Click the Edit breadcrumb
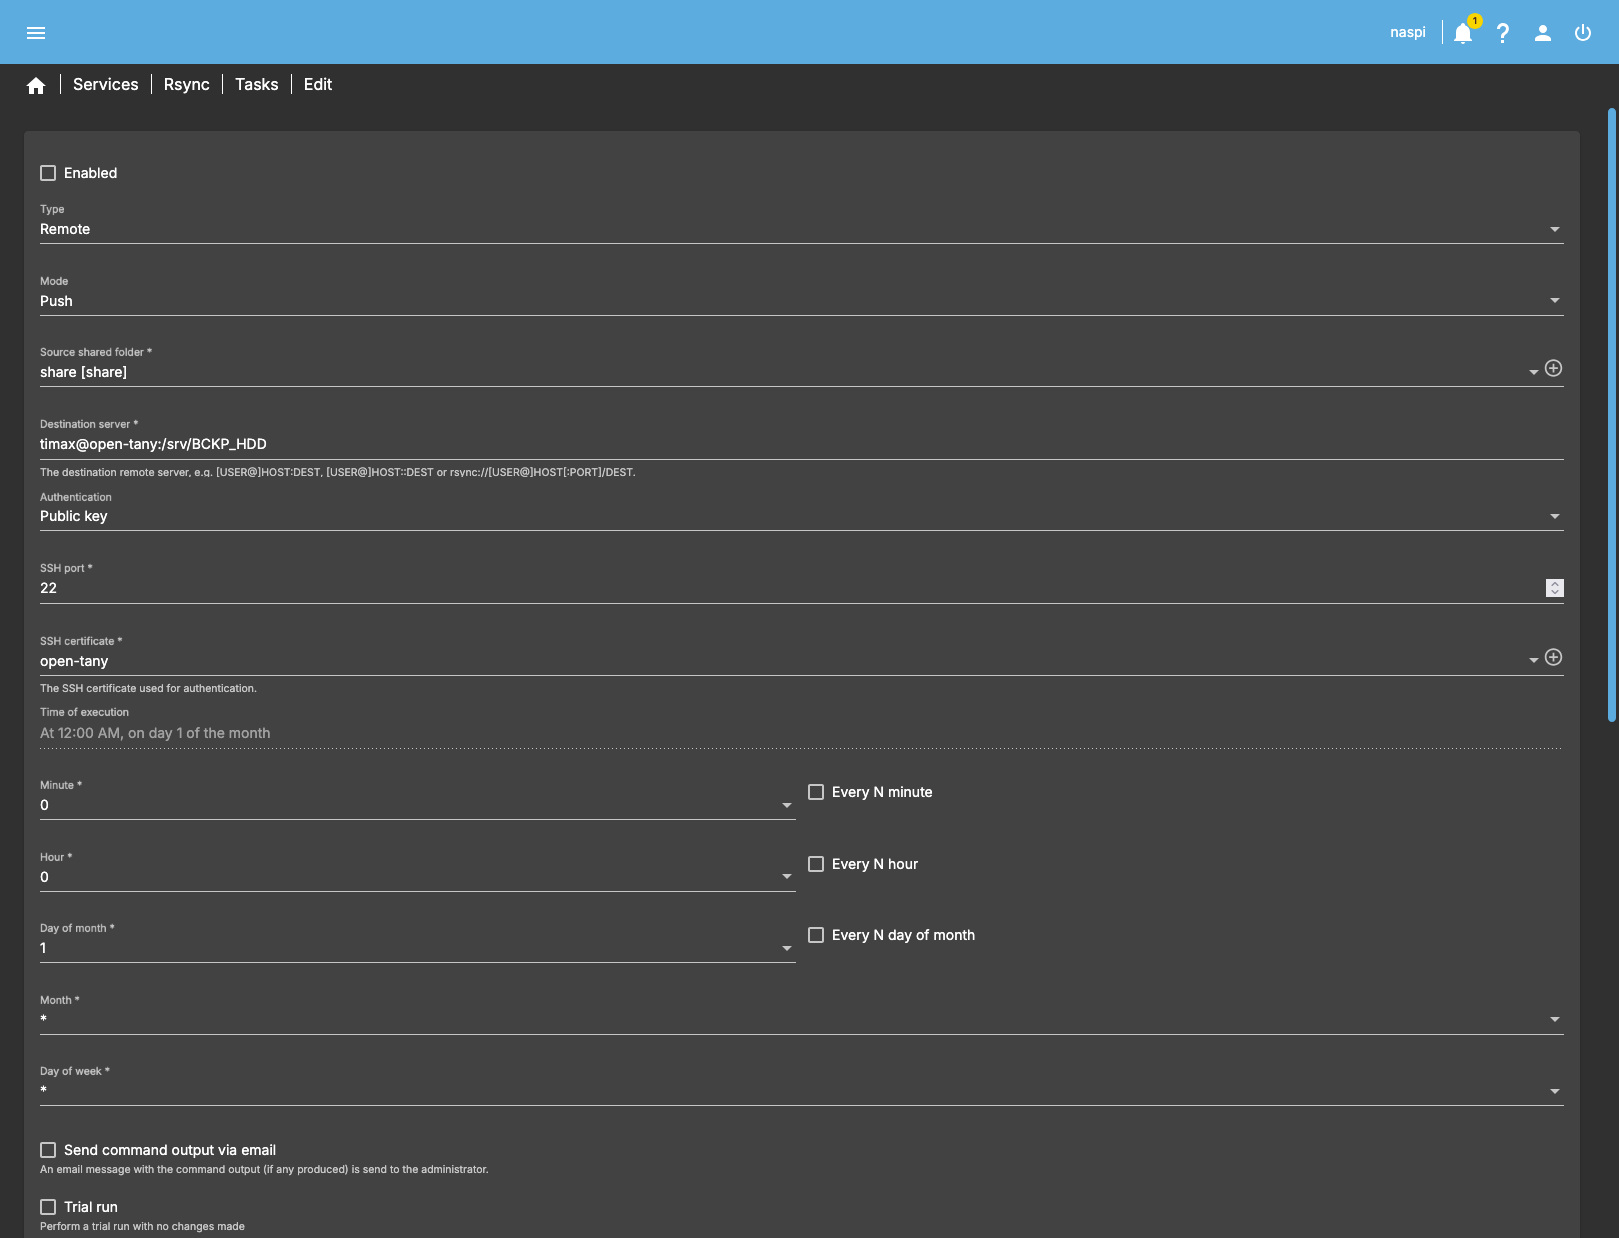This screenshot has width=1619, height=1238. coord(318,85)
